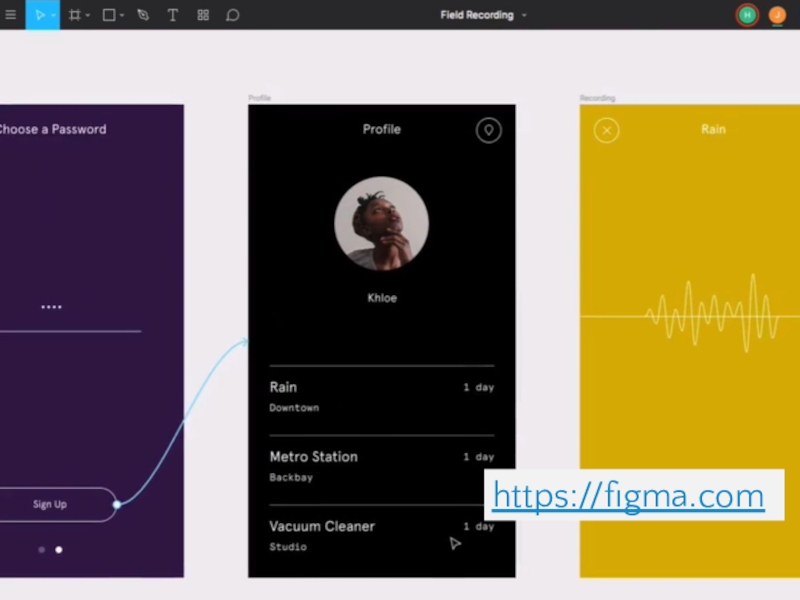Select the Frame tool
This screenshot has width=800, height=600.
(74, 15)
